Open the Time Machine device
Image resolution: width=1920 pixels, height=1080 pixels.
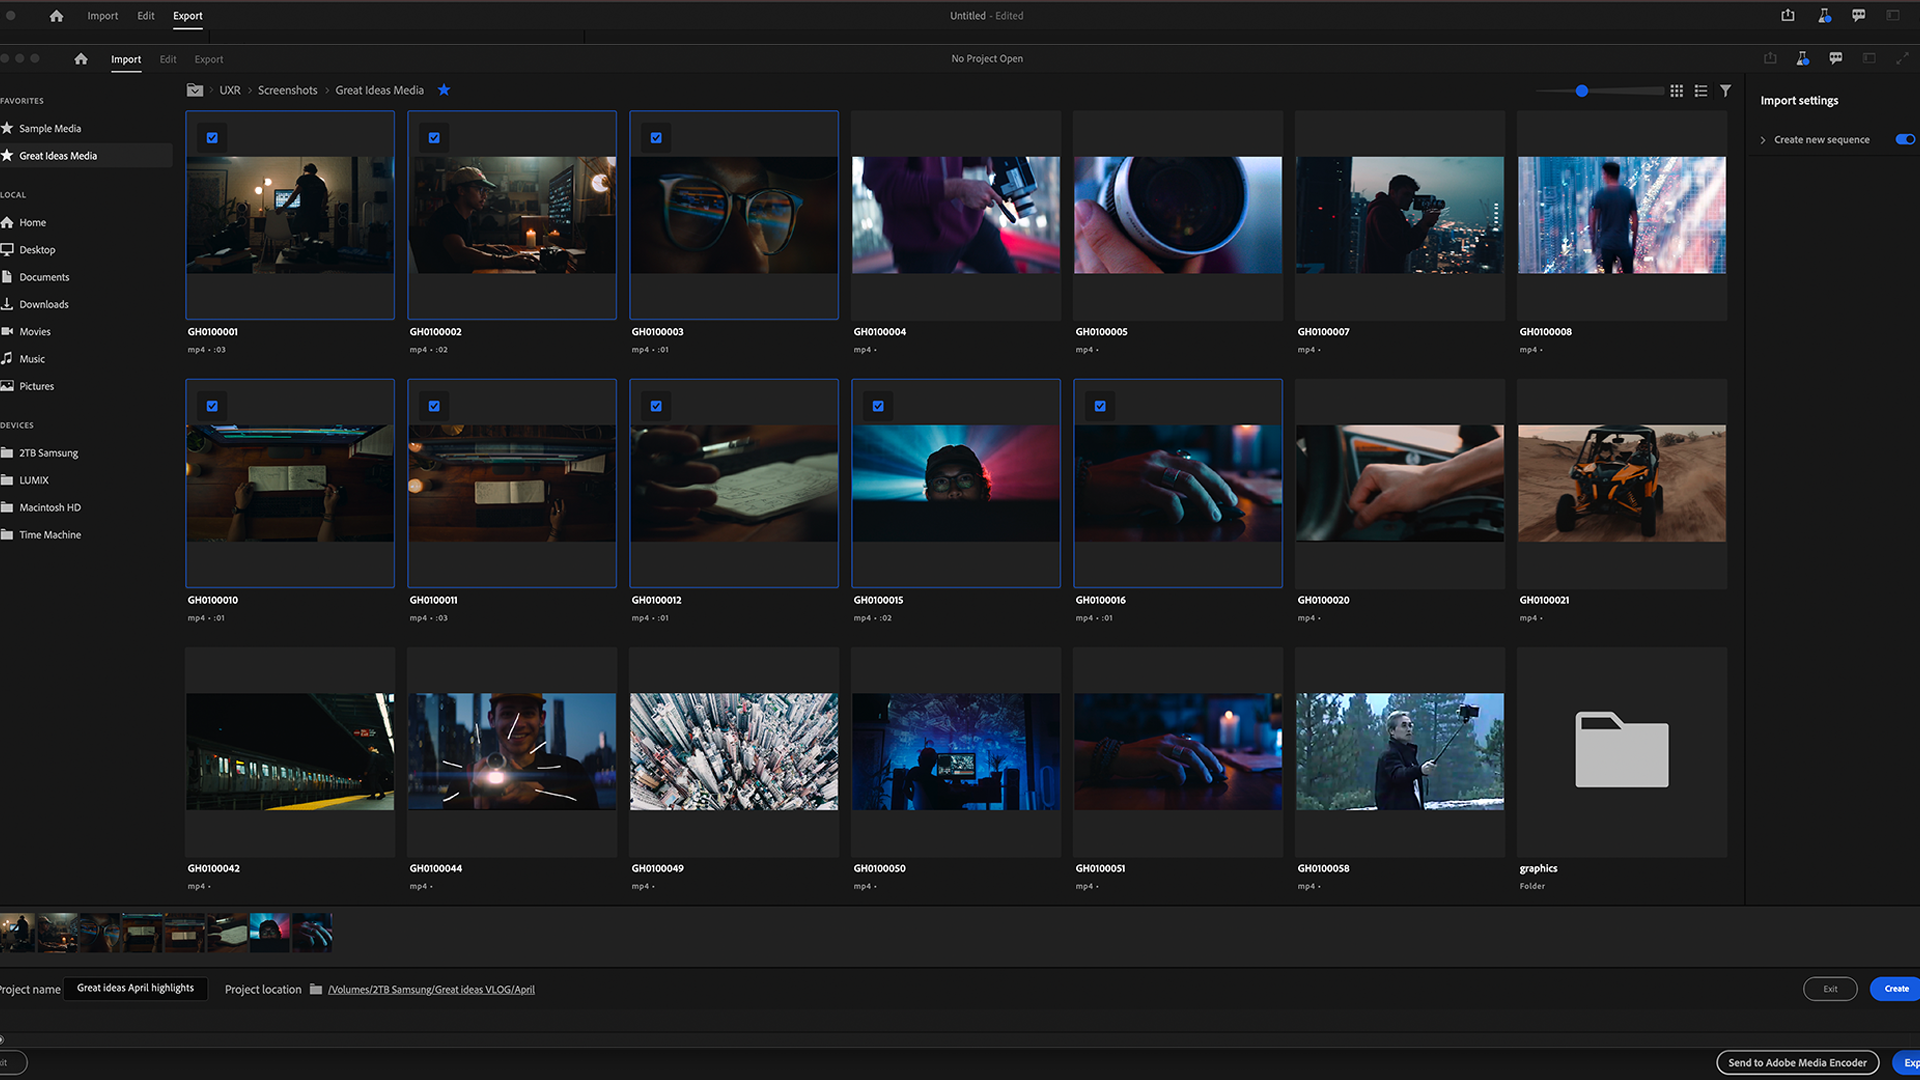pos(50,535)
